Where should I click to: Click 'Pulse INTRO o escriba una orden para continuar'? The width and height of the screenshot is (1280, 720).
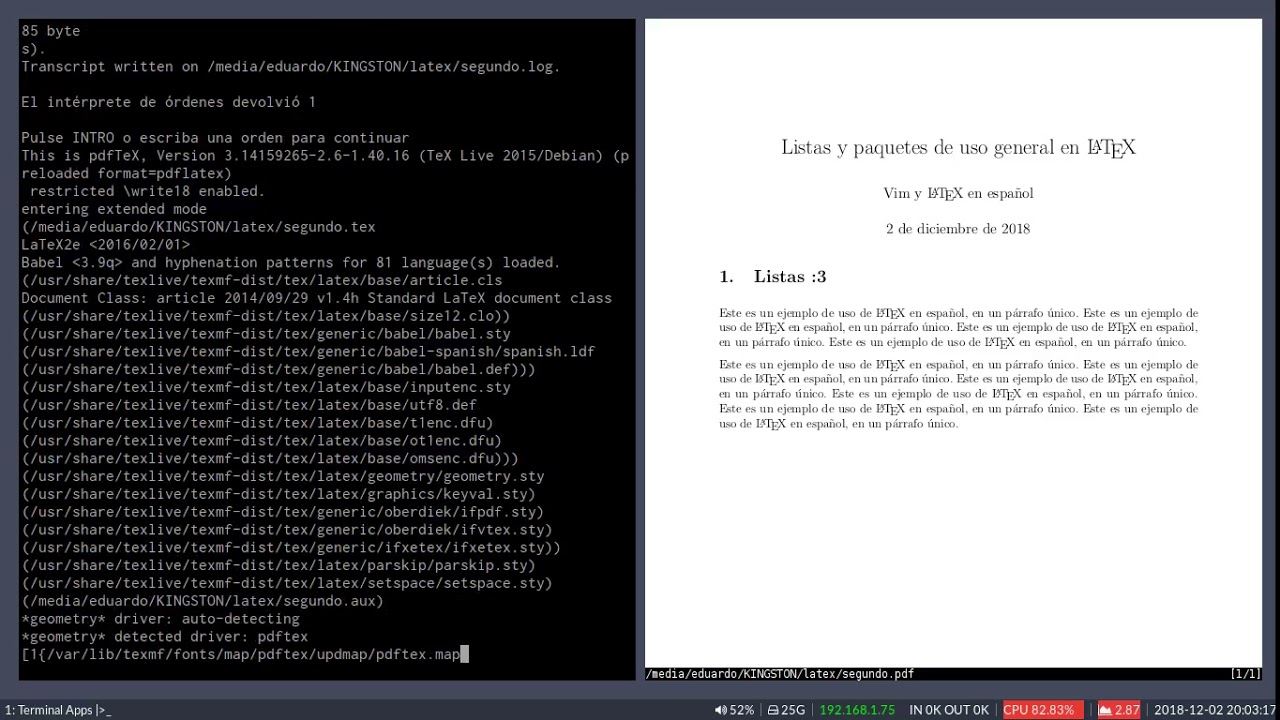pos(215,138)
